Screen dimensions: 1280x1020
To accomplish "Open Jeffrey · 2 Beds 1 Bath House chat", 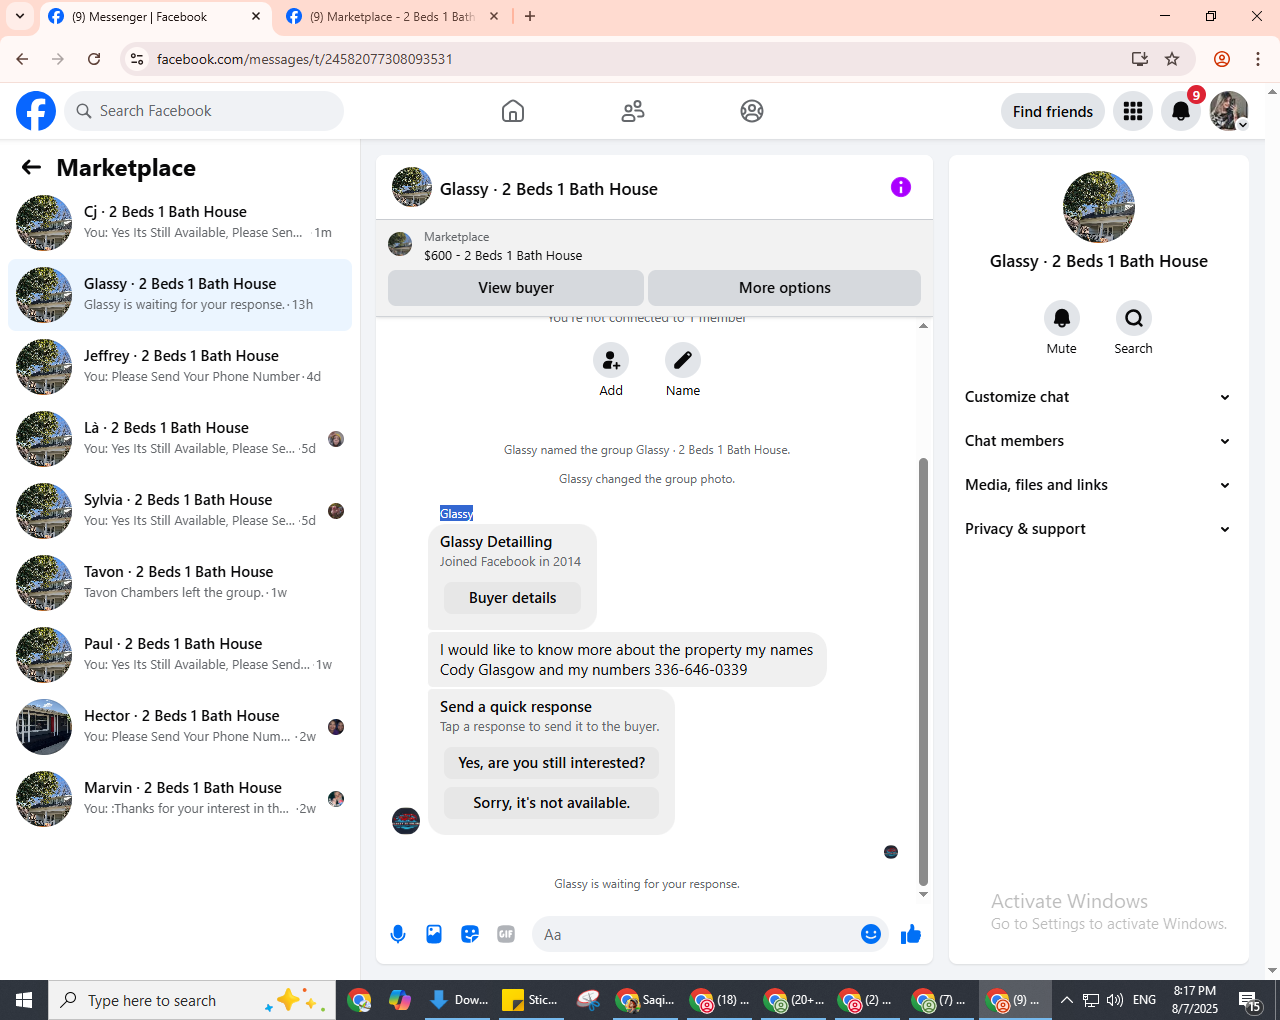I will coord(180,367).
